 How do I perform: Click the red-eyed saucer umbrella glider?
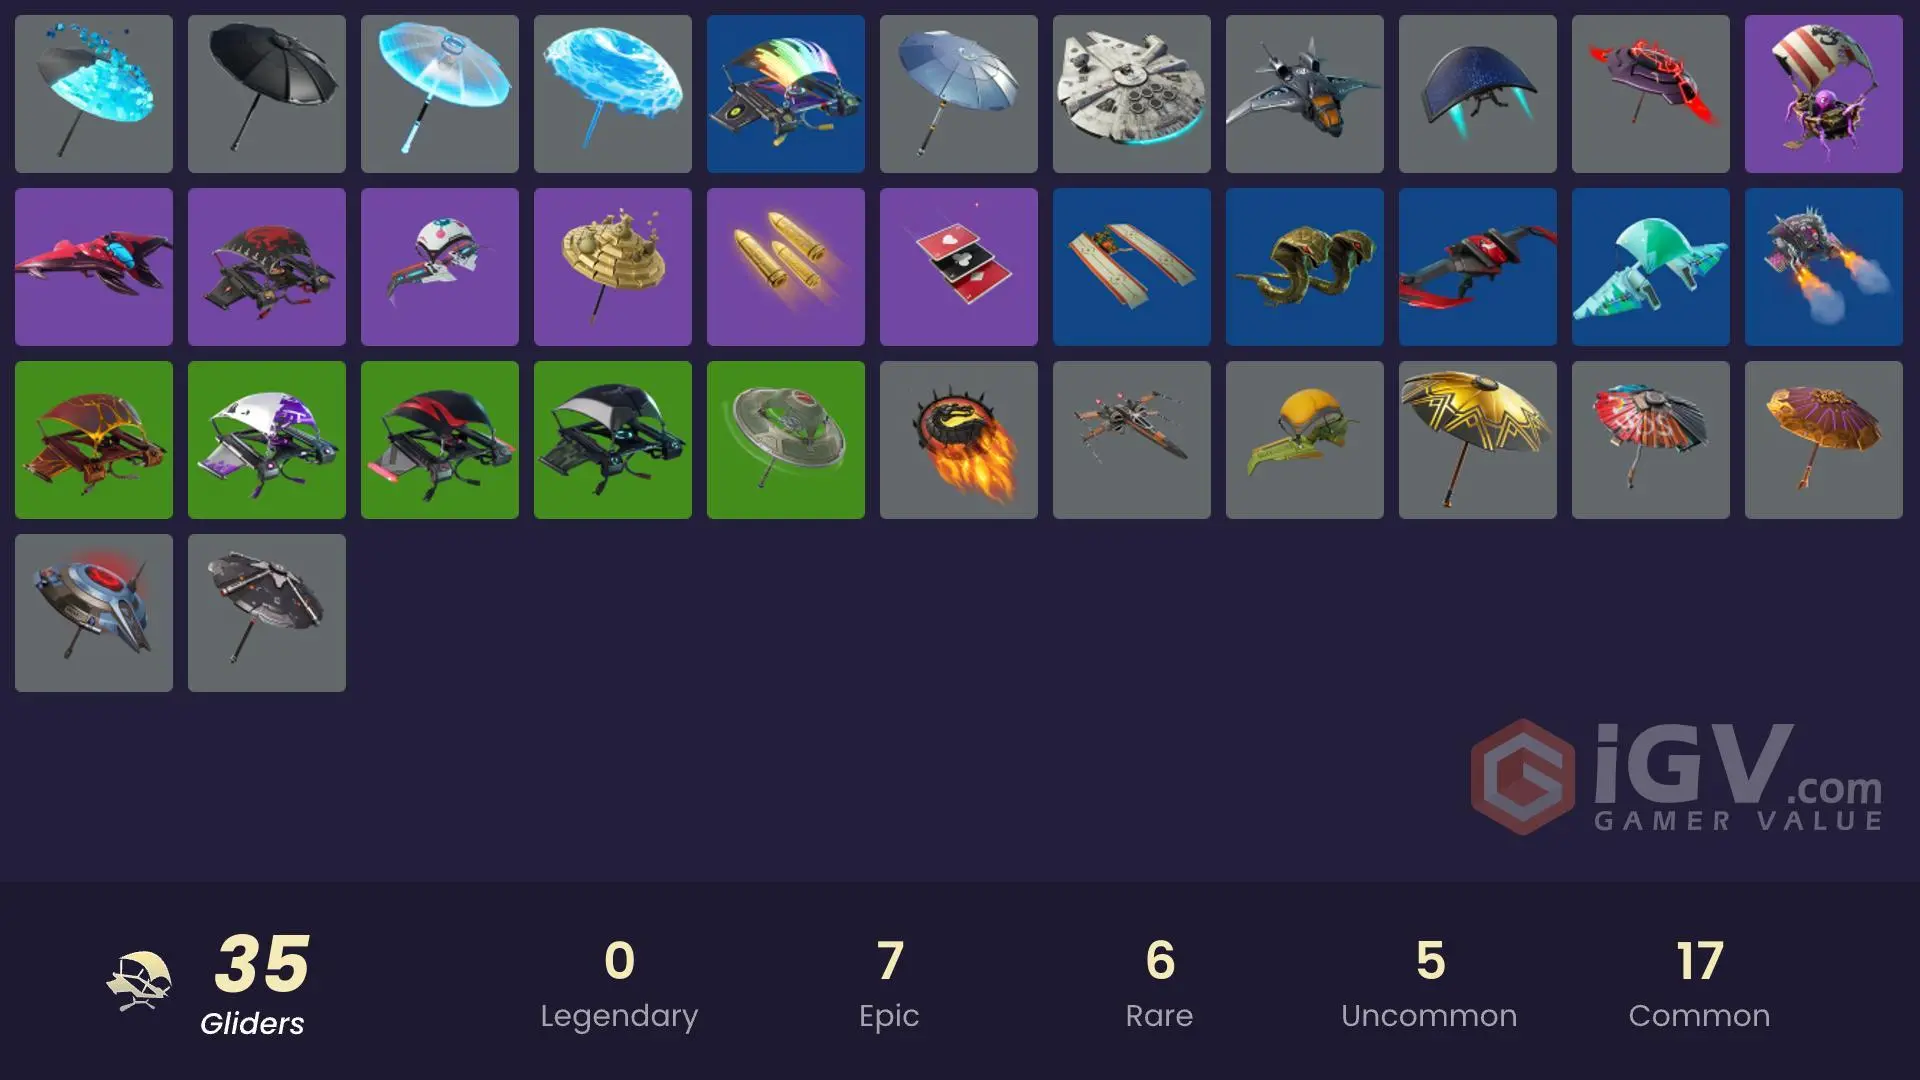[94, 613]
